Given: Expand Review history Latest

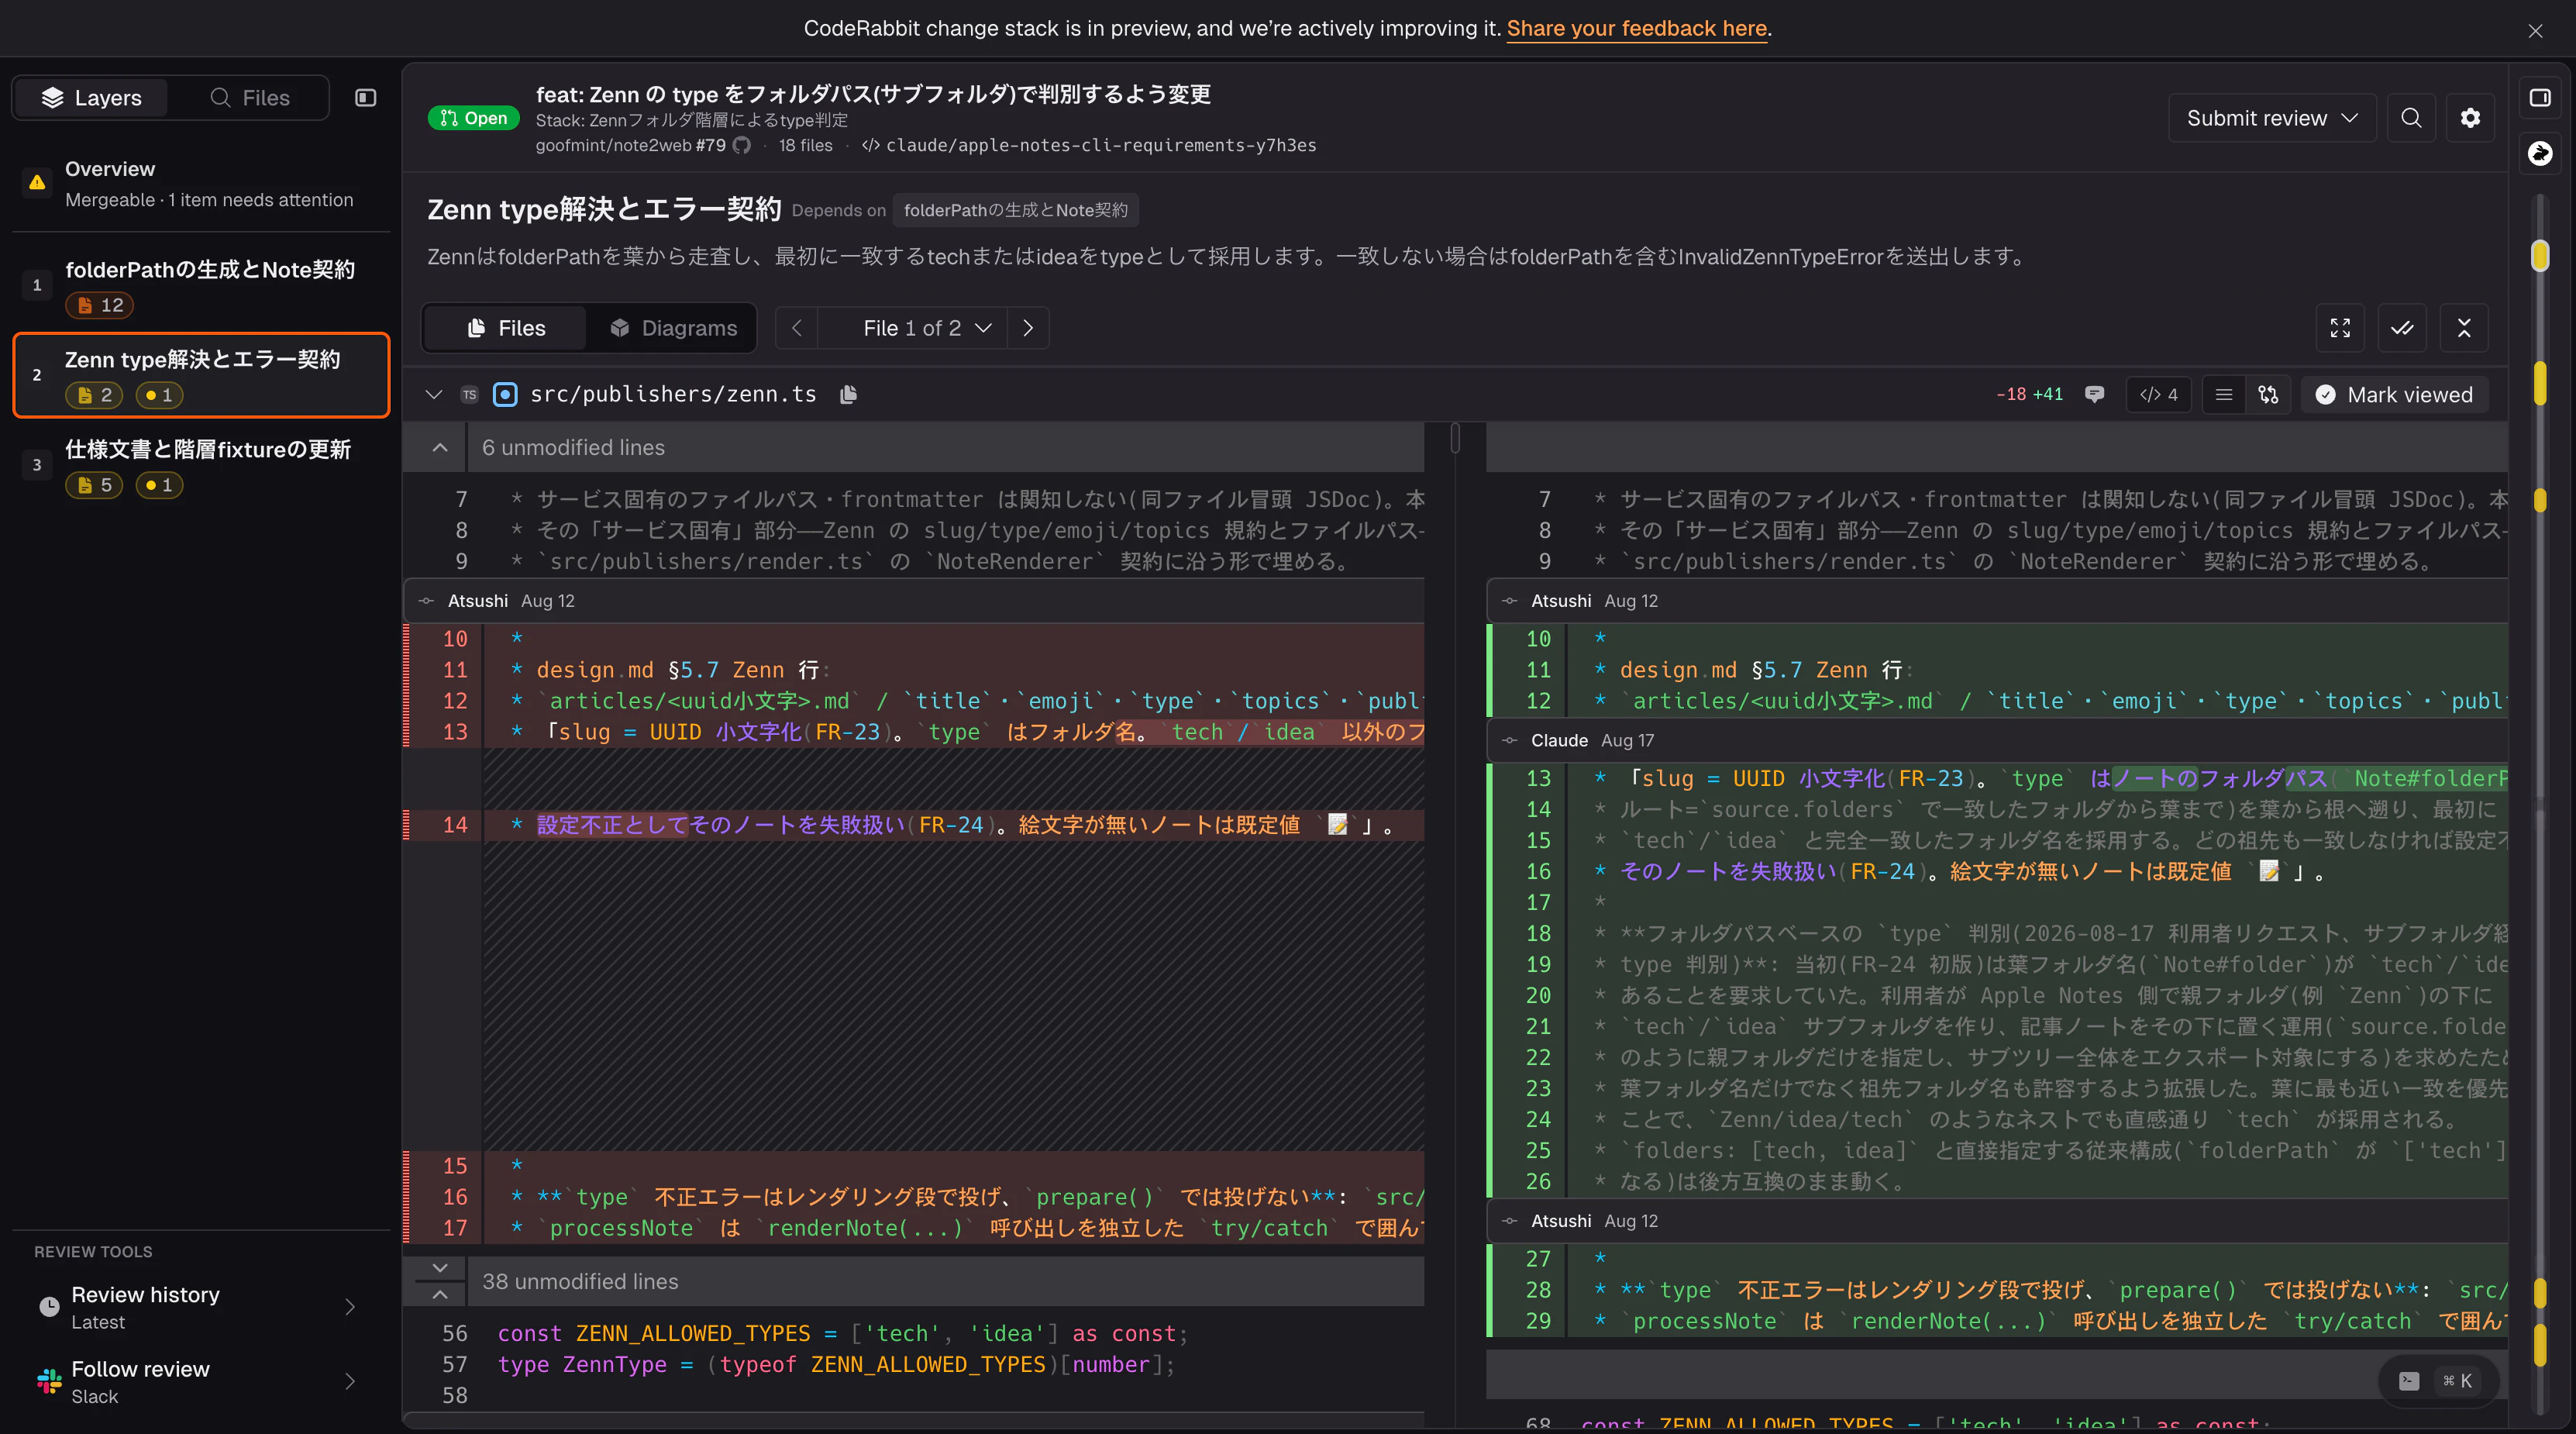Looking at the screenshot, I should [200, 1307].
